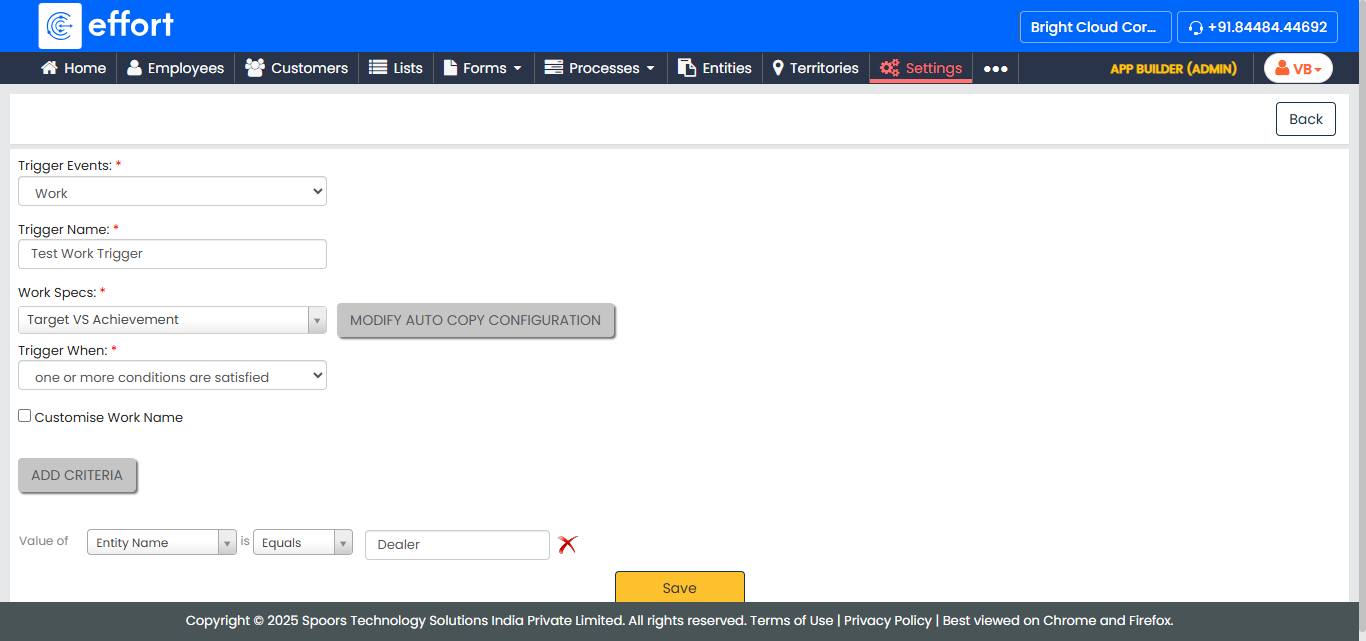1366x641 pixels.
Task: Click the VB user profile icon
Action: 1297,69
